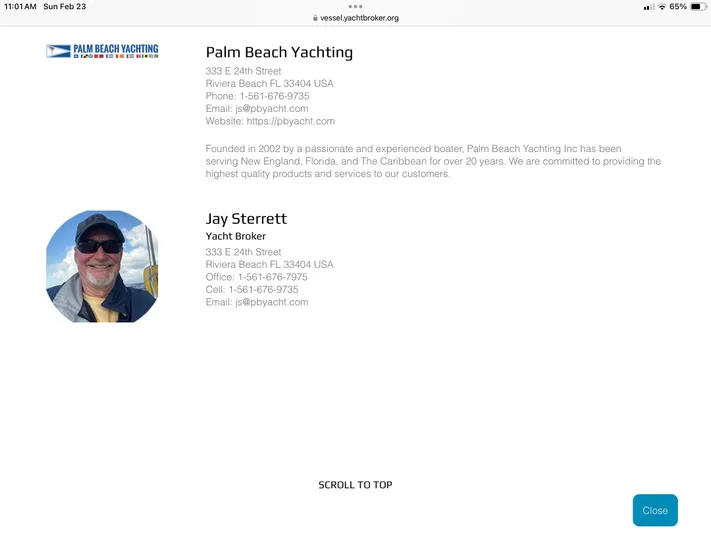This screenshot has width=711, height=533.
Task: Click the Palm Beach Yachting logo
Action: 102,51
